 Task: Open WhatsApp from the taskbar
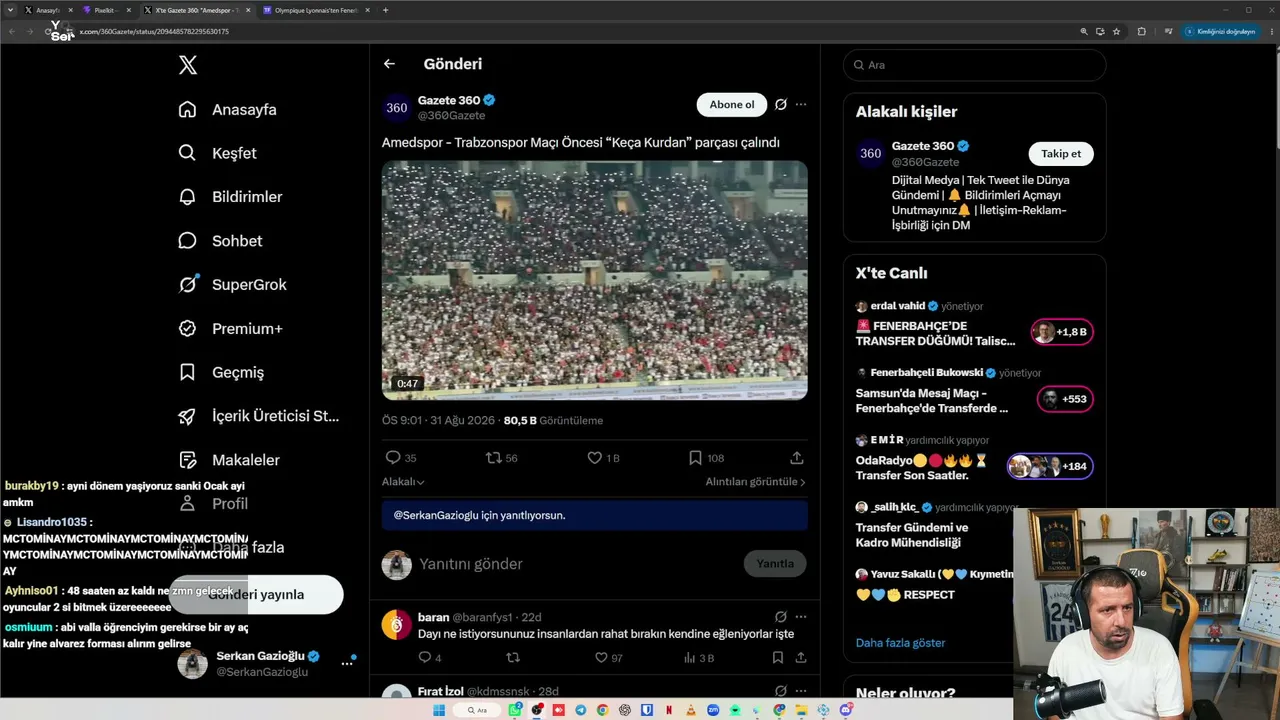tap(515, 710)
